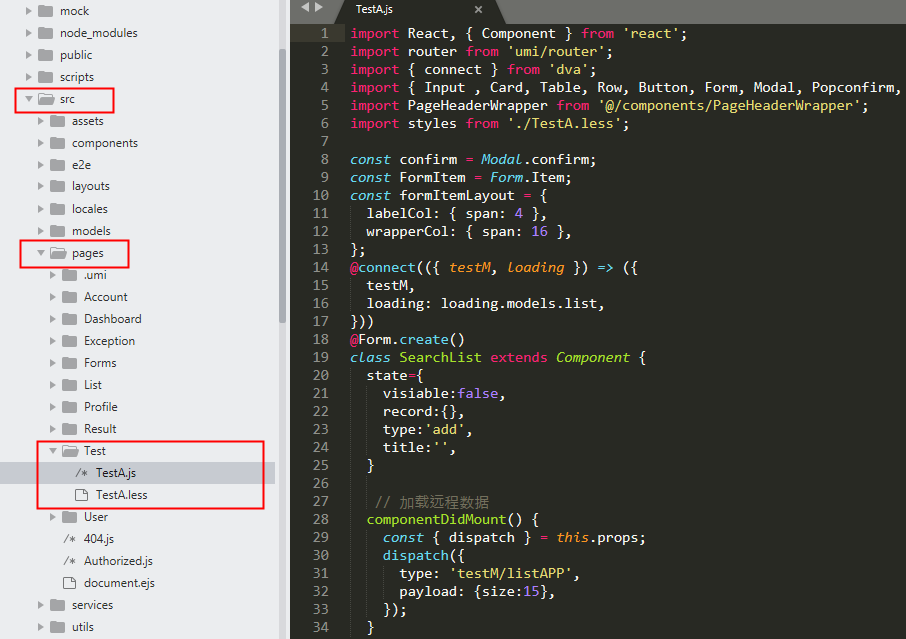Click the TestA.js code file icon
906x639 pixels.
81,473
